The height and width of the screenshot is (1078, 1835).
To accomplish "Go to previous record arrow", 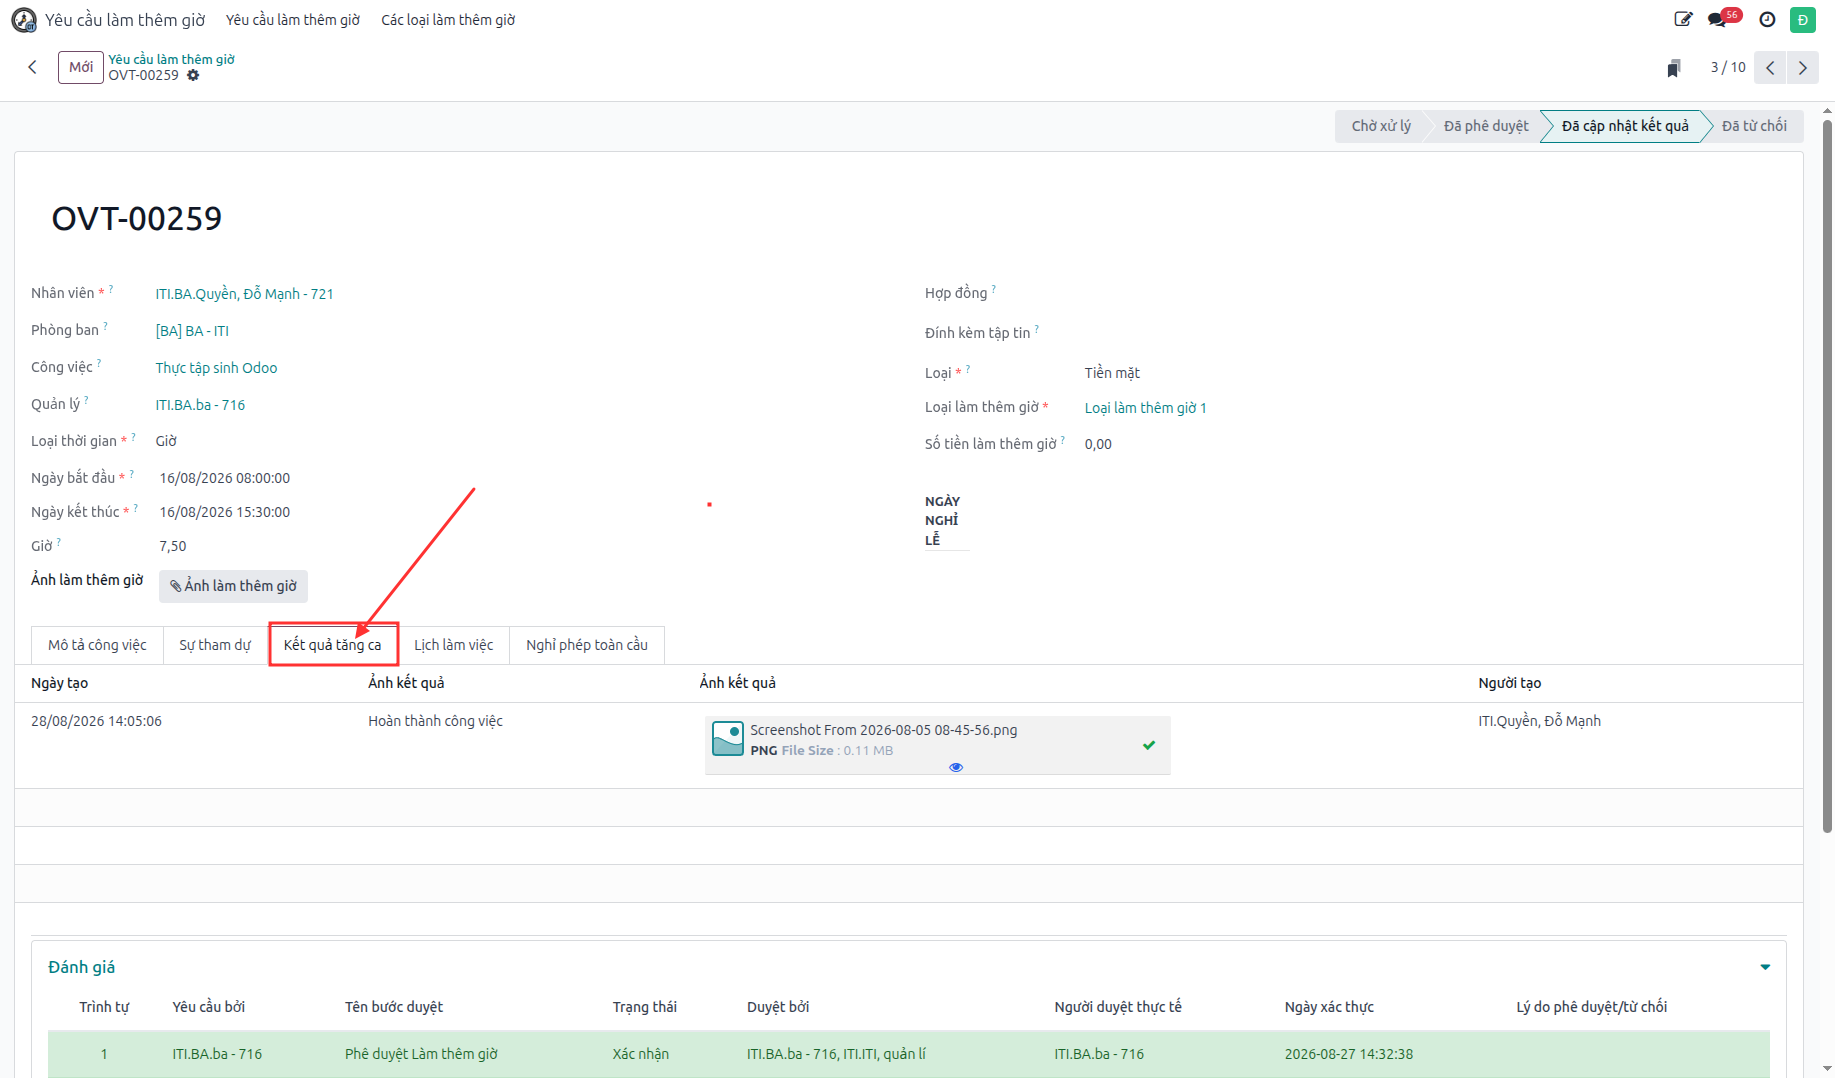I will click(1770, 67).
